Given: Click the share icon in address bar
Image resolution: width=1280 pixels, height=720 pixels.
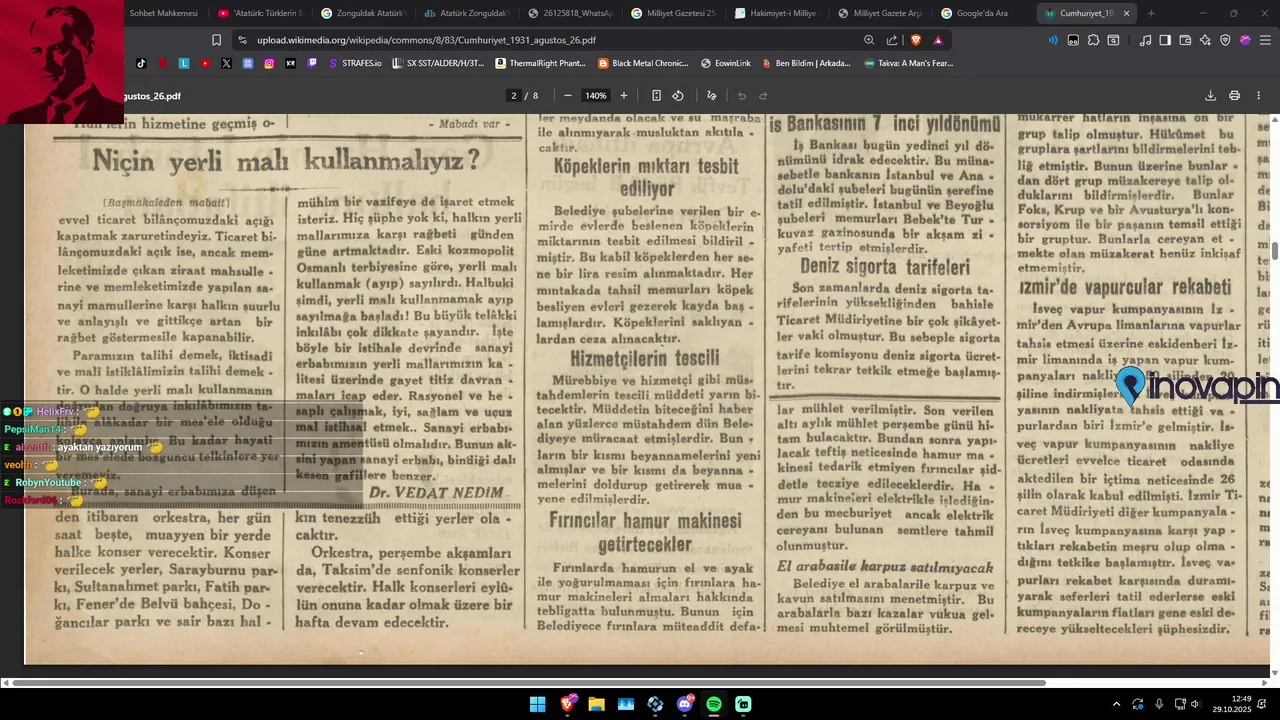Looking at the screenshot, I should click(892, 40).
